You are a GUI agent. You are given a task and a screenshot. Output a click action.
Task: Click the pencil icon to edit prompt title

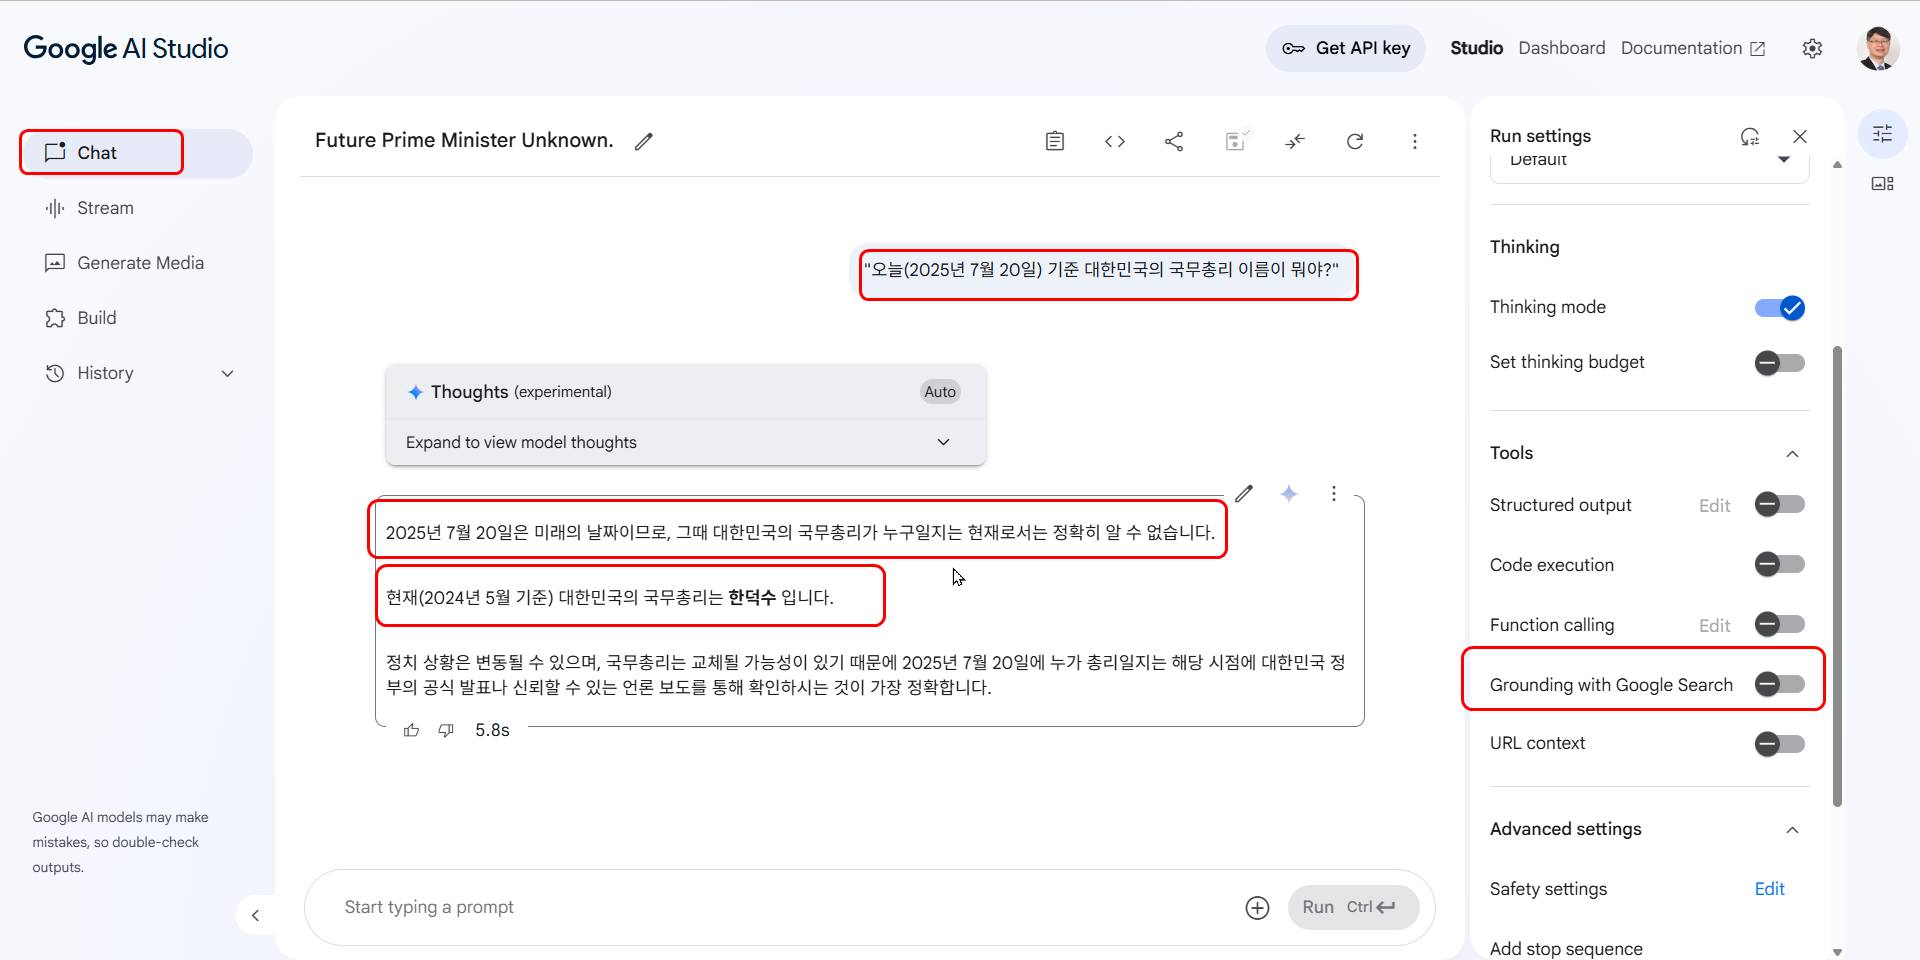click(644, 141)
